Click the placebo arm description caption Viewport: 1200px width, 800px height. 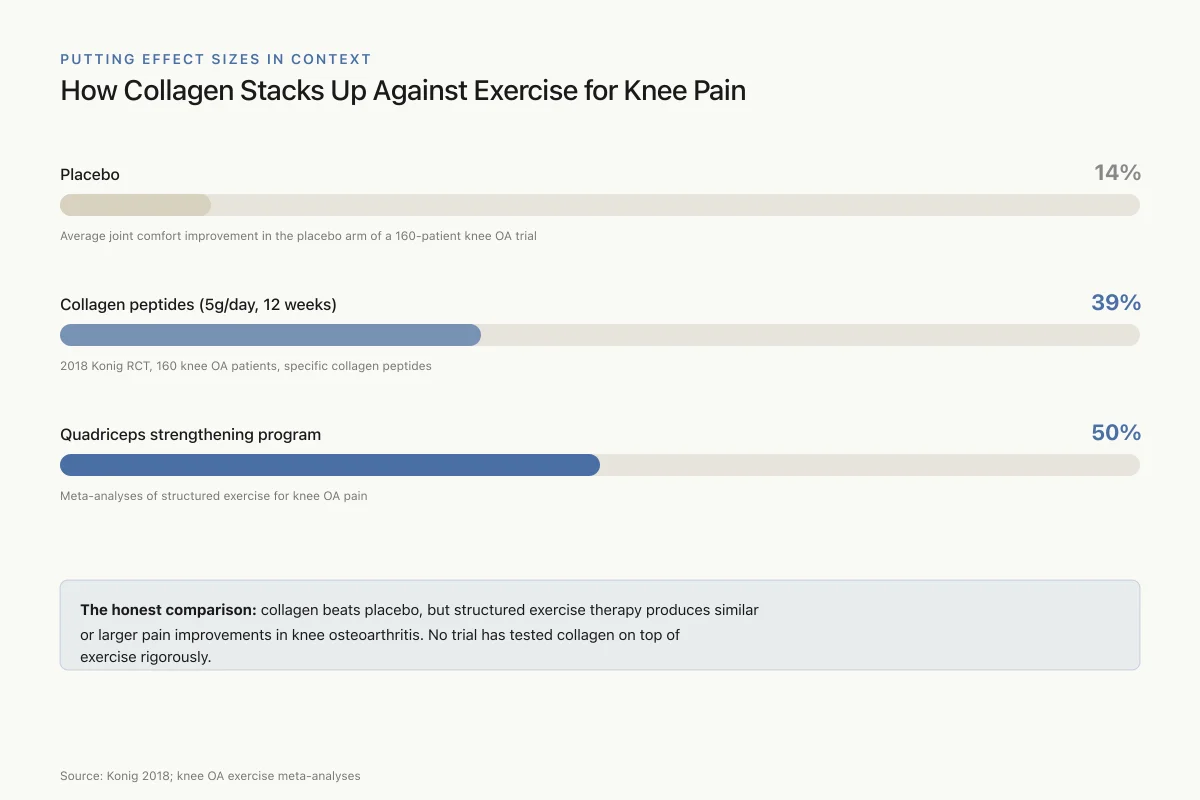(298, 236)
